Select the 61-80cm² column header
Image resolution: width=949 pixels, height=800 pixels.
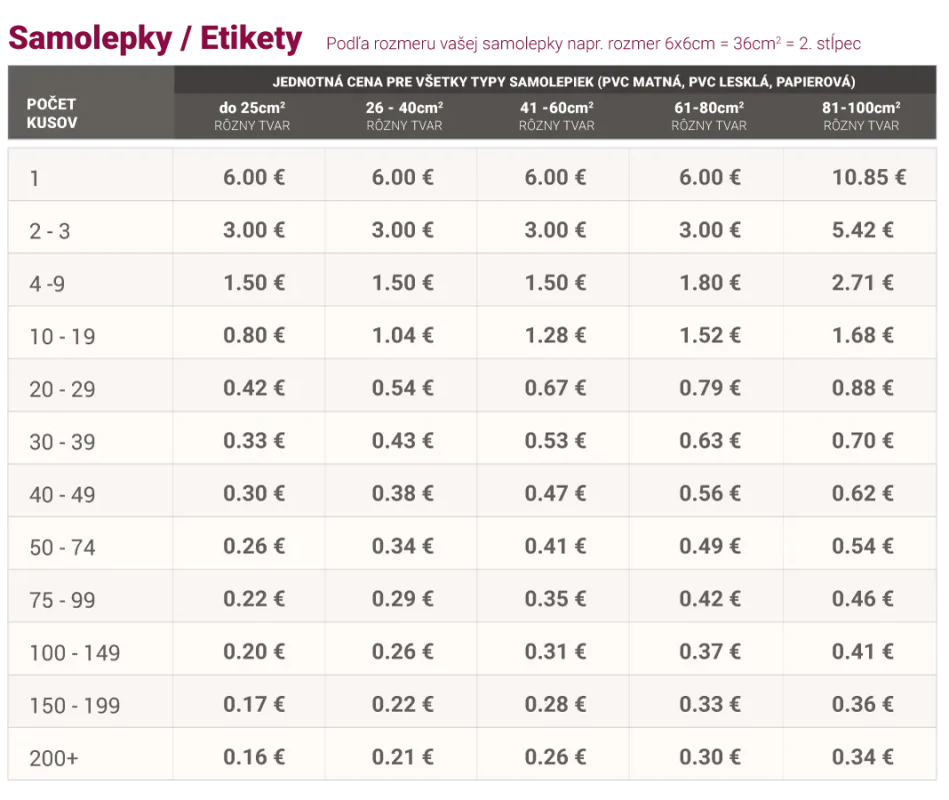(x=709, y=115)
